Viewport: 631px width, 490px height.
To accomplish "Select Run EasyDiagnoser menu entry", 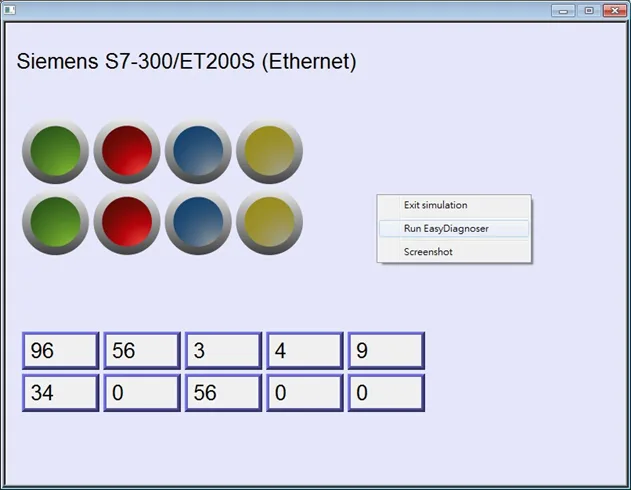I will (x=454, y=229).
